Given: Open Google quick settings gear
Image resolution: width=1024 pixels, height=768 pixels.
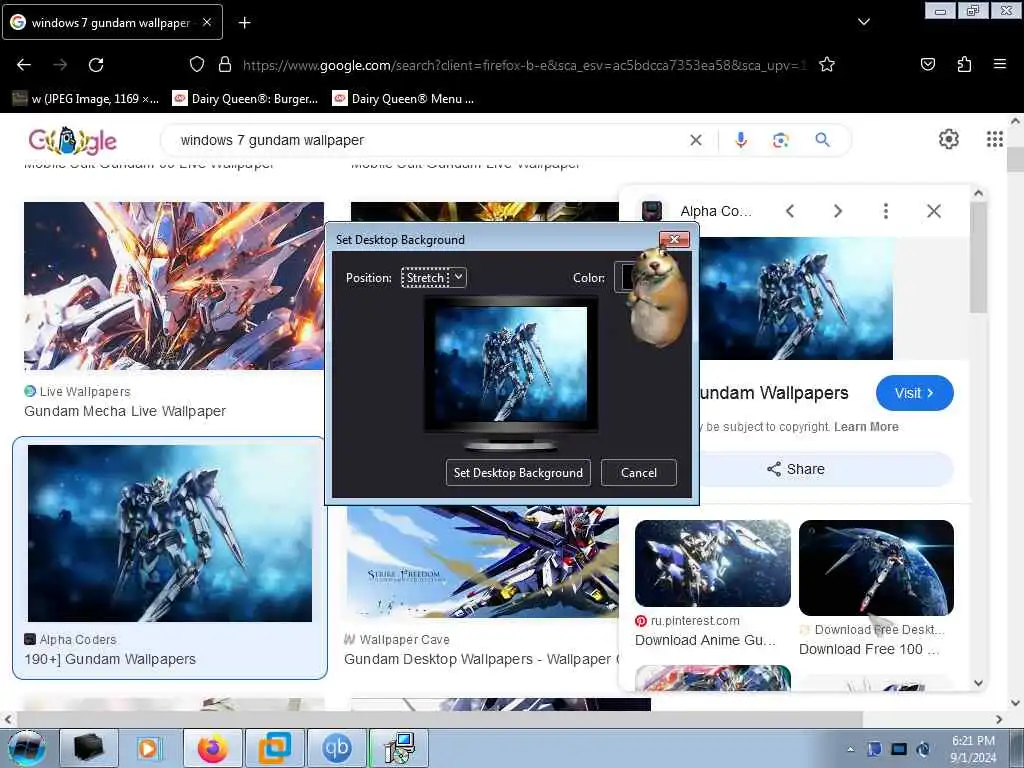Looking at the screenshot, I should pyautogui.click(x=948, y=139).
